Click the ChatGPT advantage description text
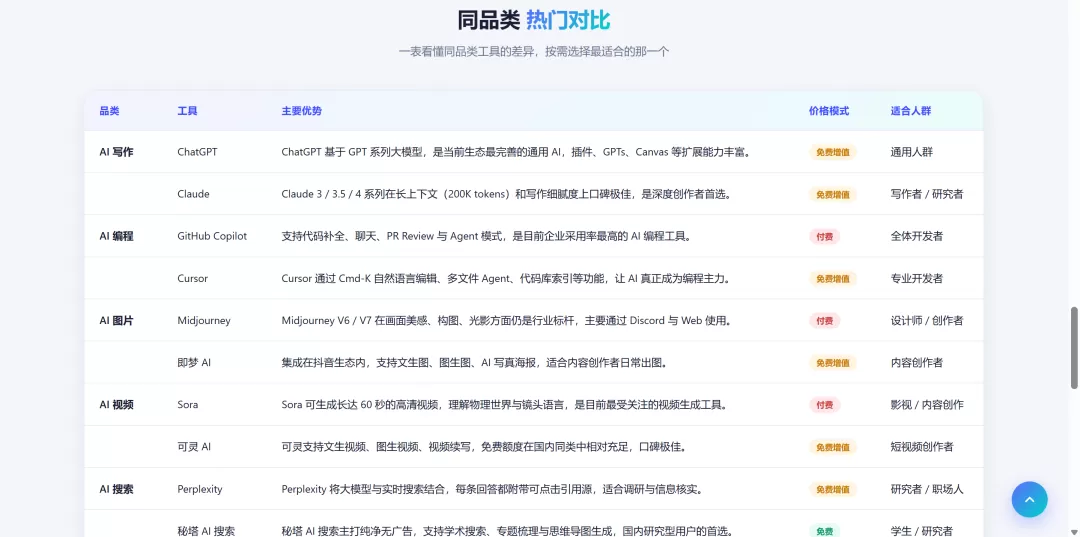This screenshot has width=1080, height=537. point(515,152)
